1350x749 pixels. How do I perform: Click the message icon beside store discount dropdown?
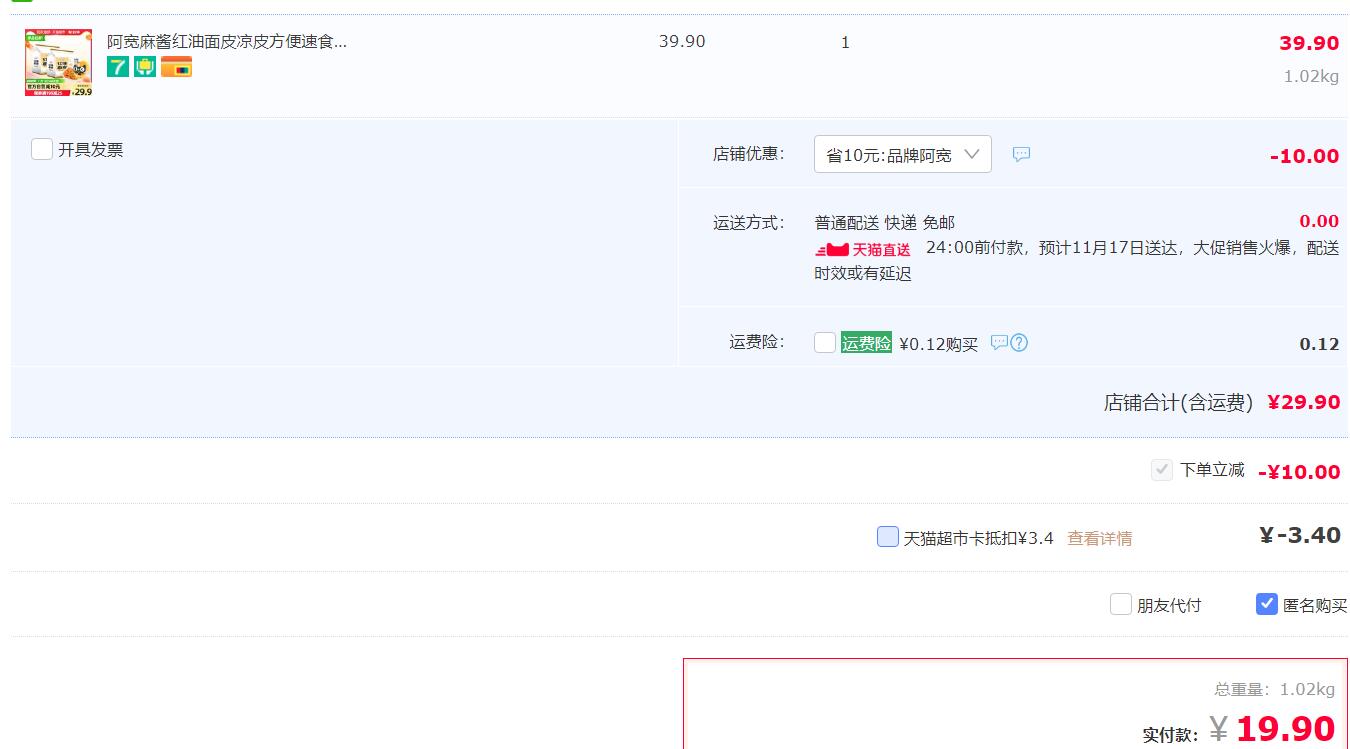pos(1021,155)
